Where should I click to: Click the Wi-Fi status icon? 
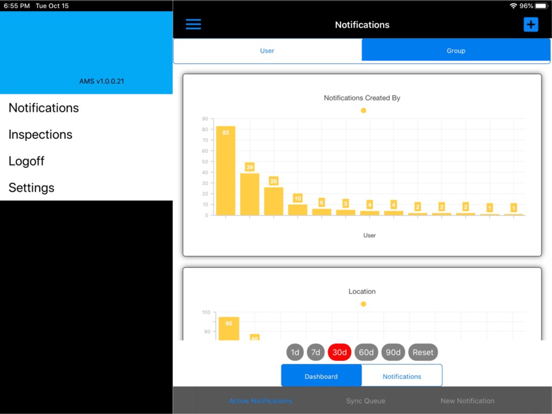coord(513,6)
